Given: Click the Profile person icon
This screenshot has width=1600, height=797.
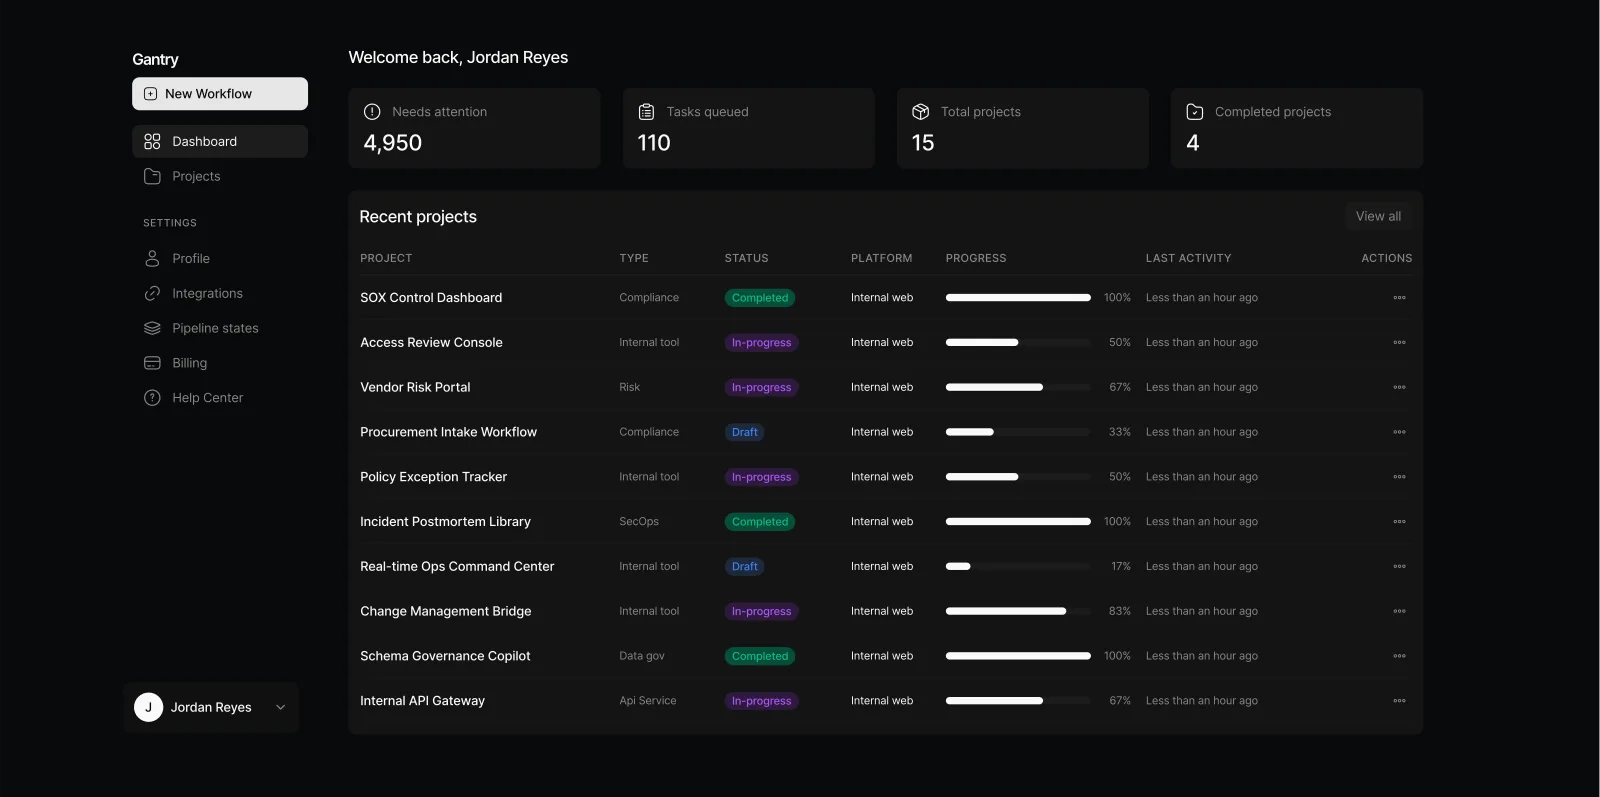Looking at the screenshot, I should pos(152,259).
